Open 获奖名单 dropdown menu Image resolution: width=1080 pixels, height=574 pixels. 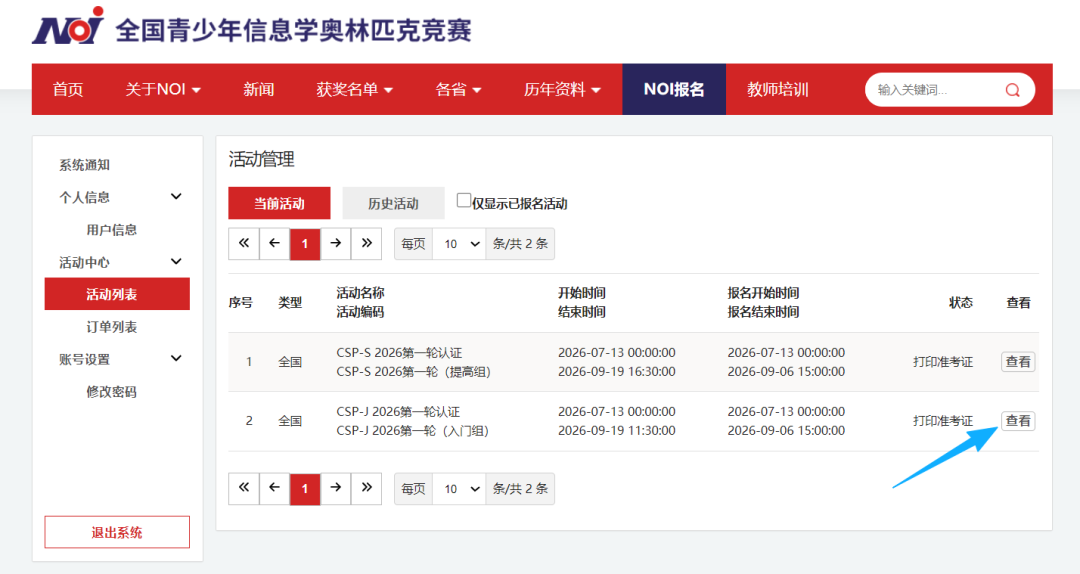(354, 90)
